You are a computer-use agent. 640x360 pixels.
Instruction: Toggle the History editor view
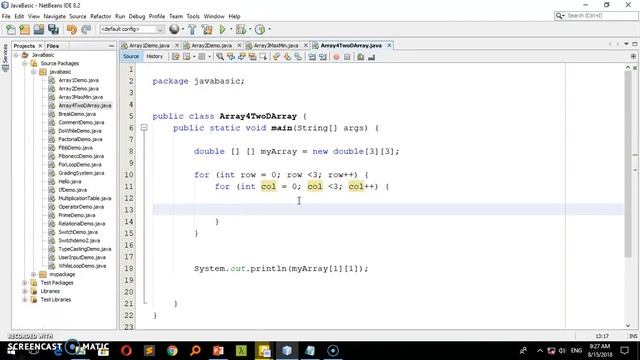point(154,56)
